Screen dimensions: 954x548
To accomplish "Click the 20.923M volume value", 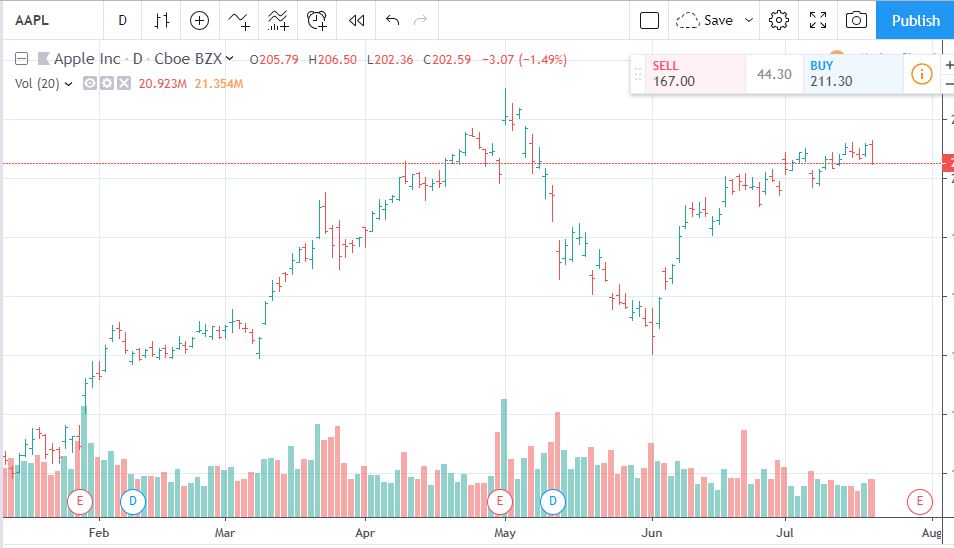I will click(162, 84).
